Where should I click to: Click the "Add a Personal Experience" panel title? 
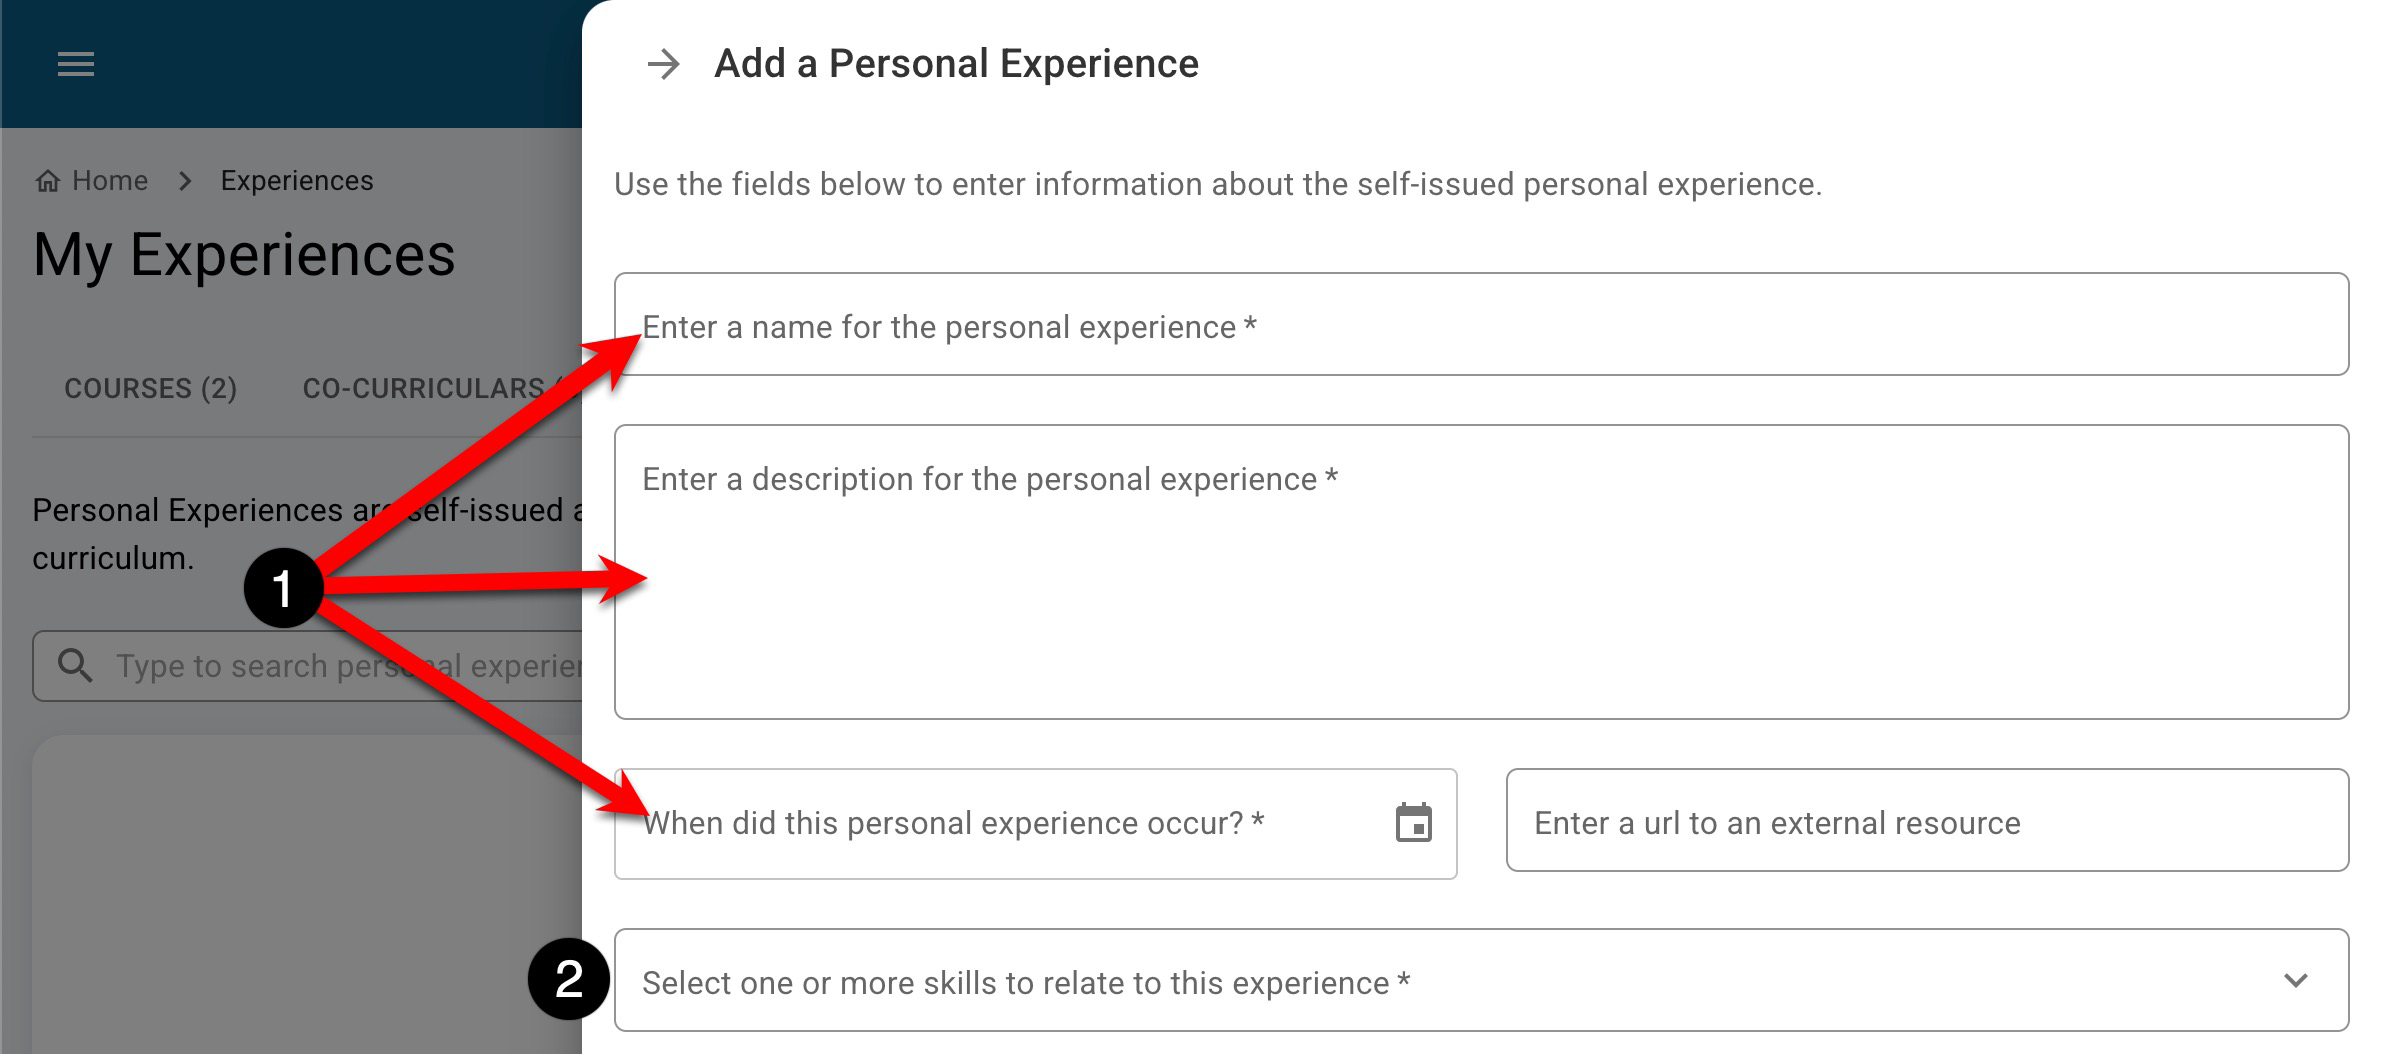956,64
